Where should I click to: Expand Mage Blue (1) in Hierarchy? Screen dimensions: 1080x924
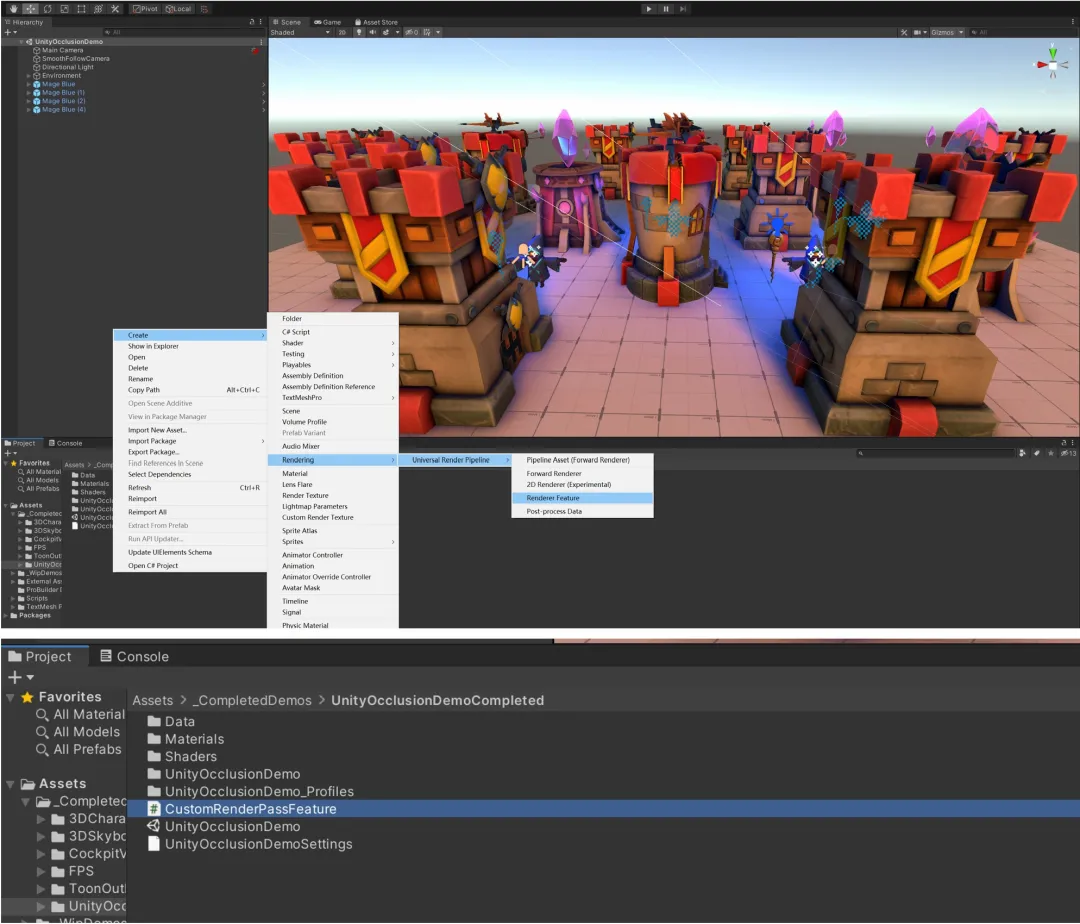[28, 92]
